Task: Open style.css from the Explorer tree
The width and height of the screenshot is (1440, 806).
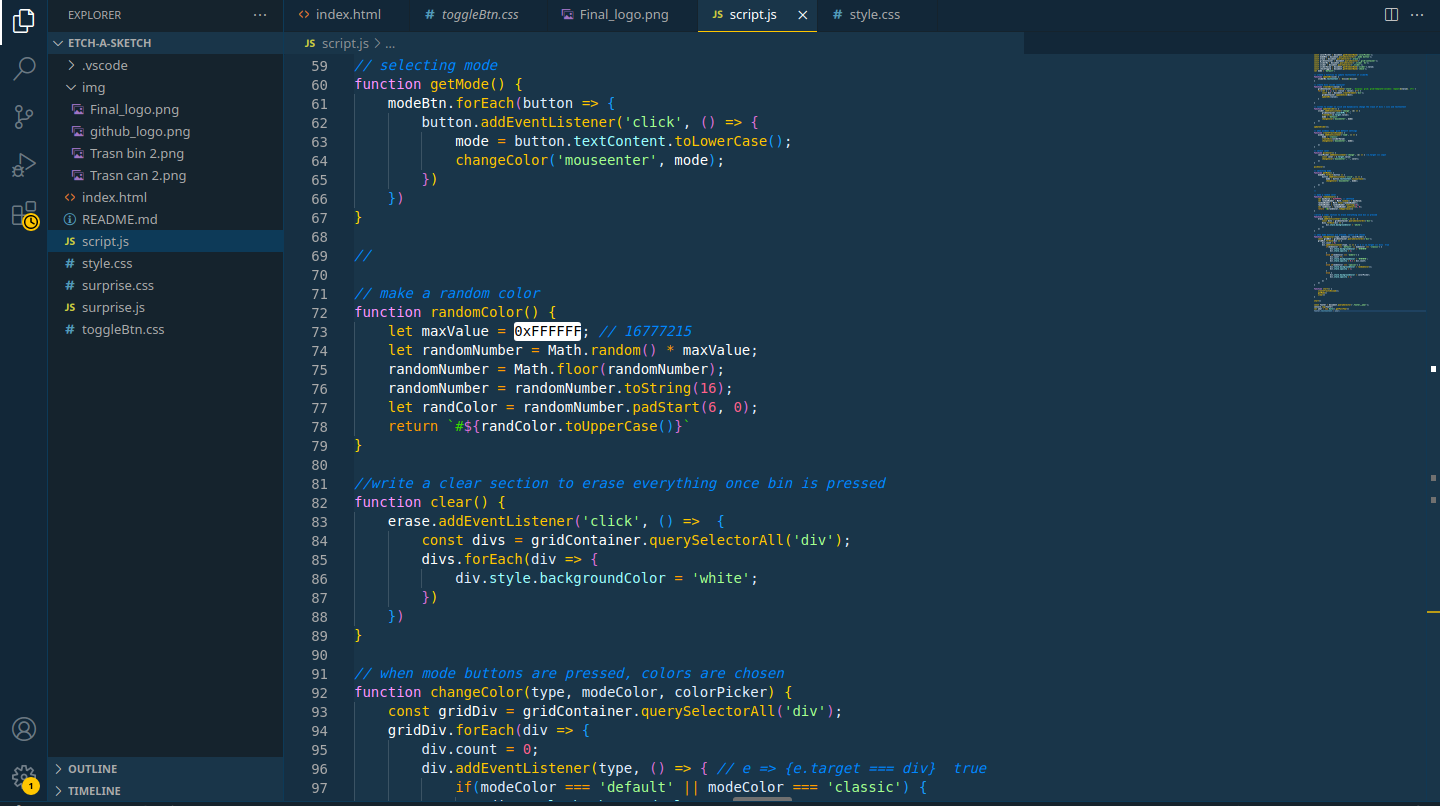Action: [166, 263]
